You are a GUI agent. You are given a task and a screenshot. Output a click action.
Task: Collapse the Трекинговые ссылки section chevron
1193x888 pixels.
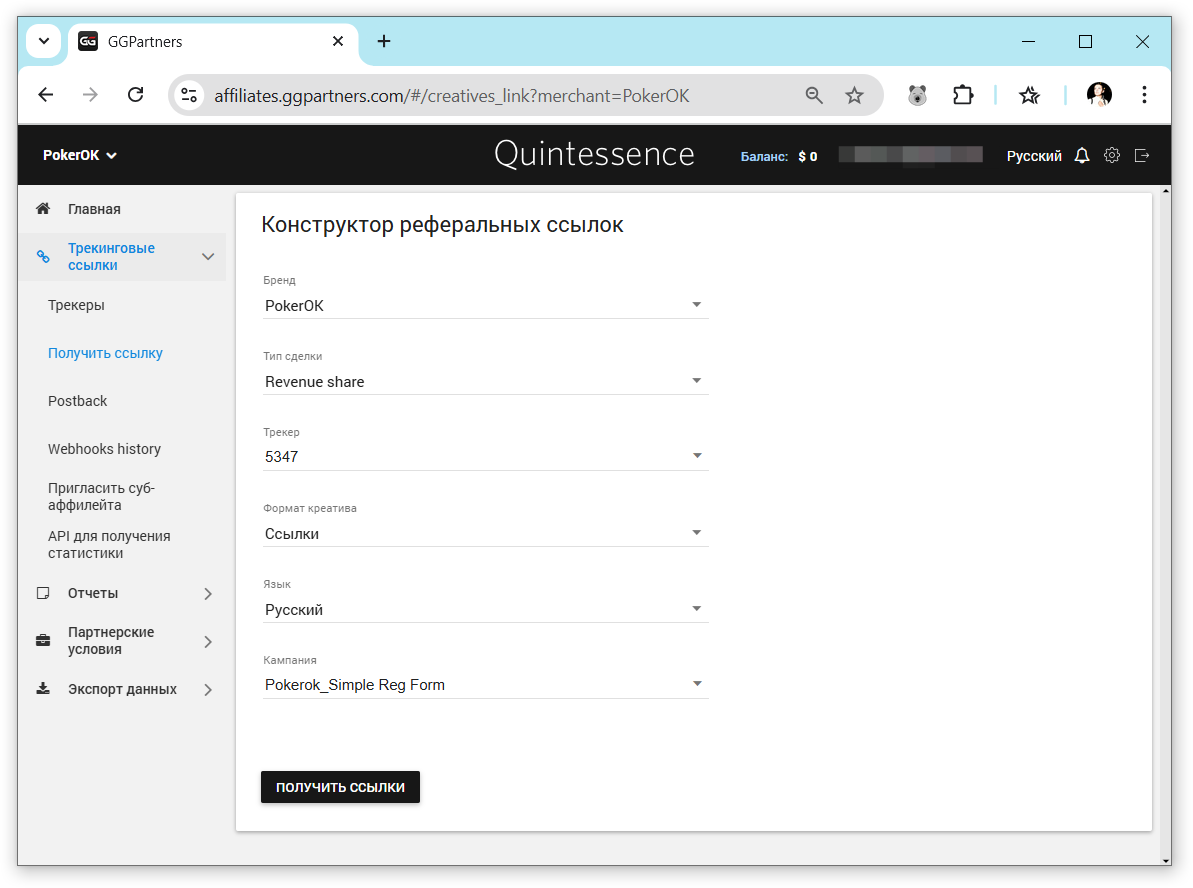point(208,256)
